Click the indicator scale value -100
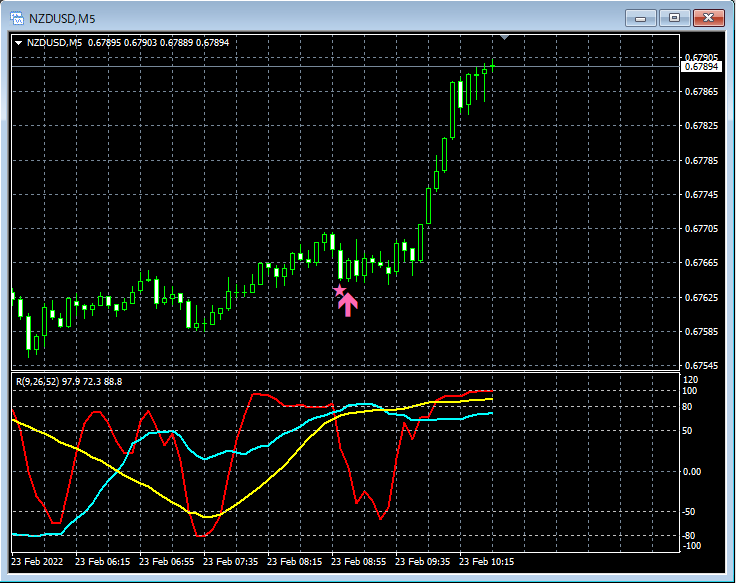This screenshot has height=583, width=737. pos(690,546)
